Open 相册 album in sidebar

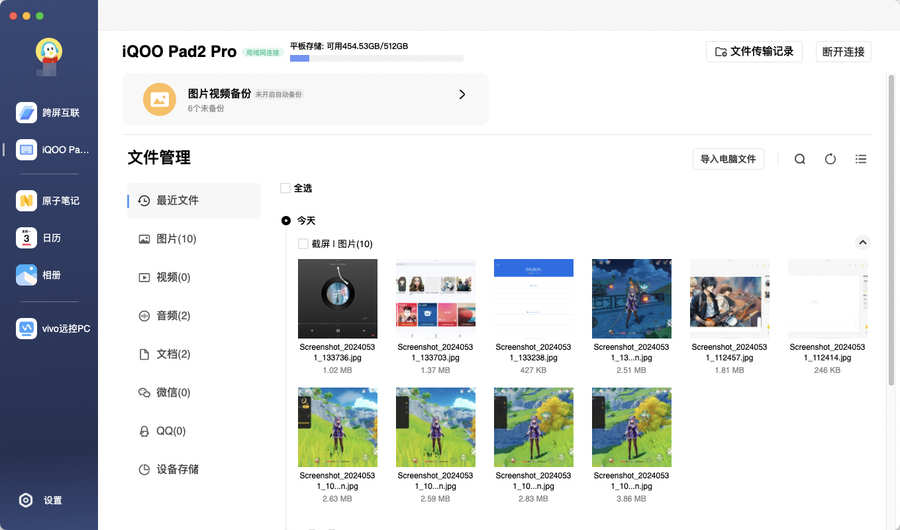[27, 275]
